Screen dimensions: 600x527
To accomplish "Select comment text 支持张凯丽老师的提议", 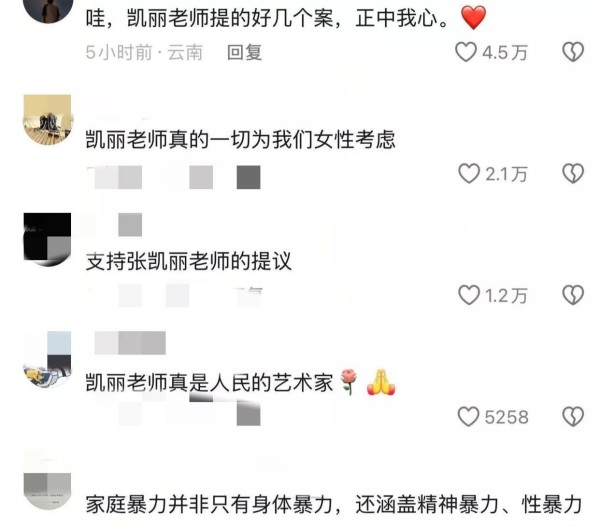I will tap(189, 261).
